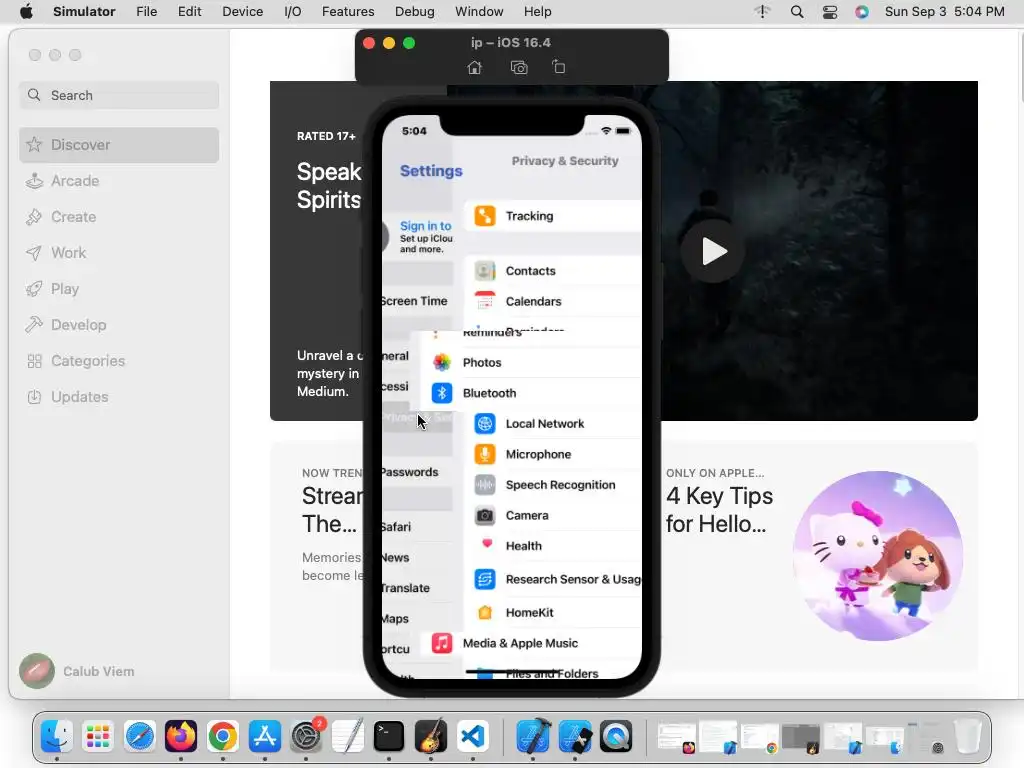
Task: Open System Settings from the Dock
Action: tap(306, 737)
